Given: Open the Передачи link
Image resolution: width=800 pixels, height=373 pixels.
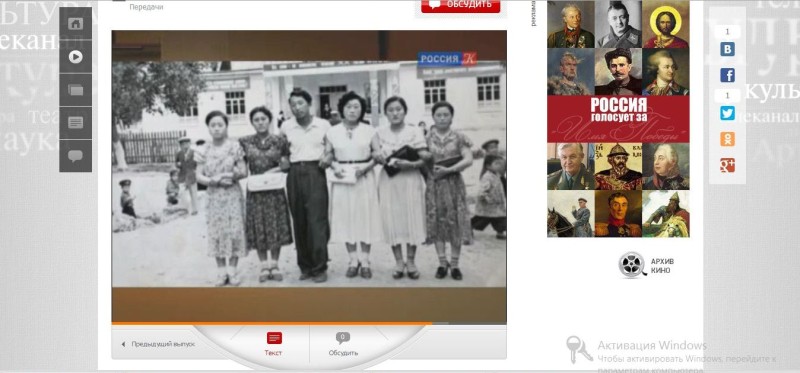Looking at the screenshot, I should pyautogui.click(x=146, y=7).
